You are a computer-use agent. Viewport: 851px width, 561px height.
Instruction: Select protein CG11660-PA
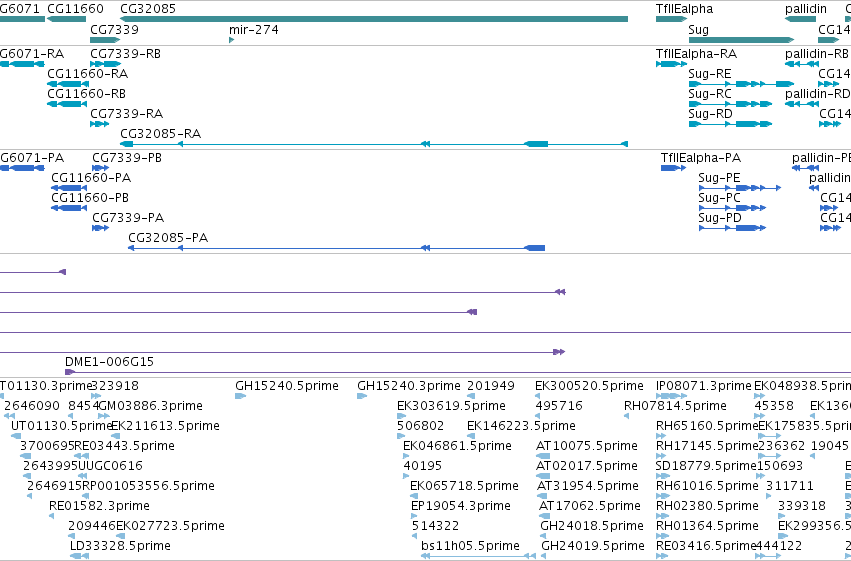click(x=91, y=178)
